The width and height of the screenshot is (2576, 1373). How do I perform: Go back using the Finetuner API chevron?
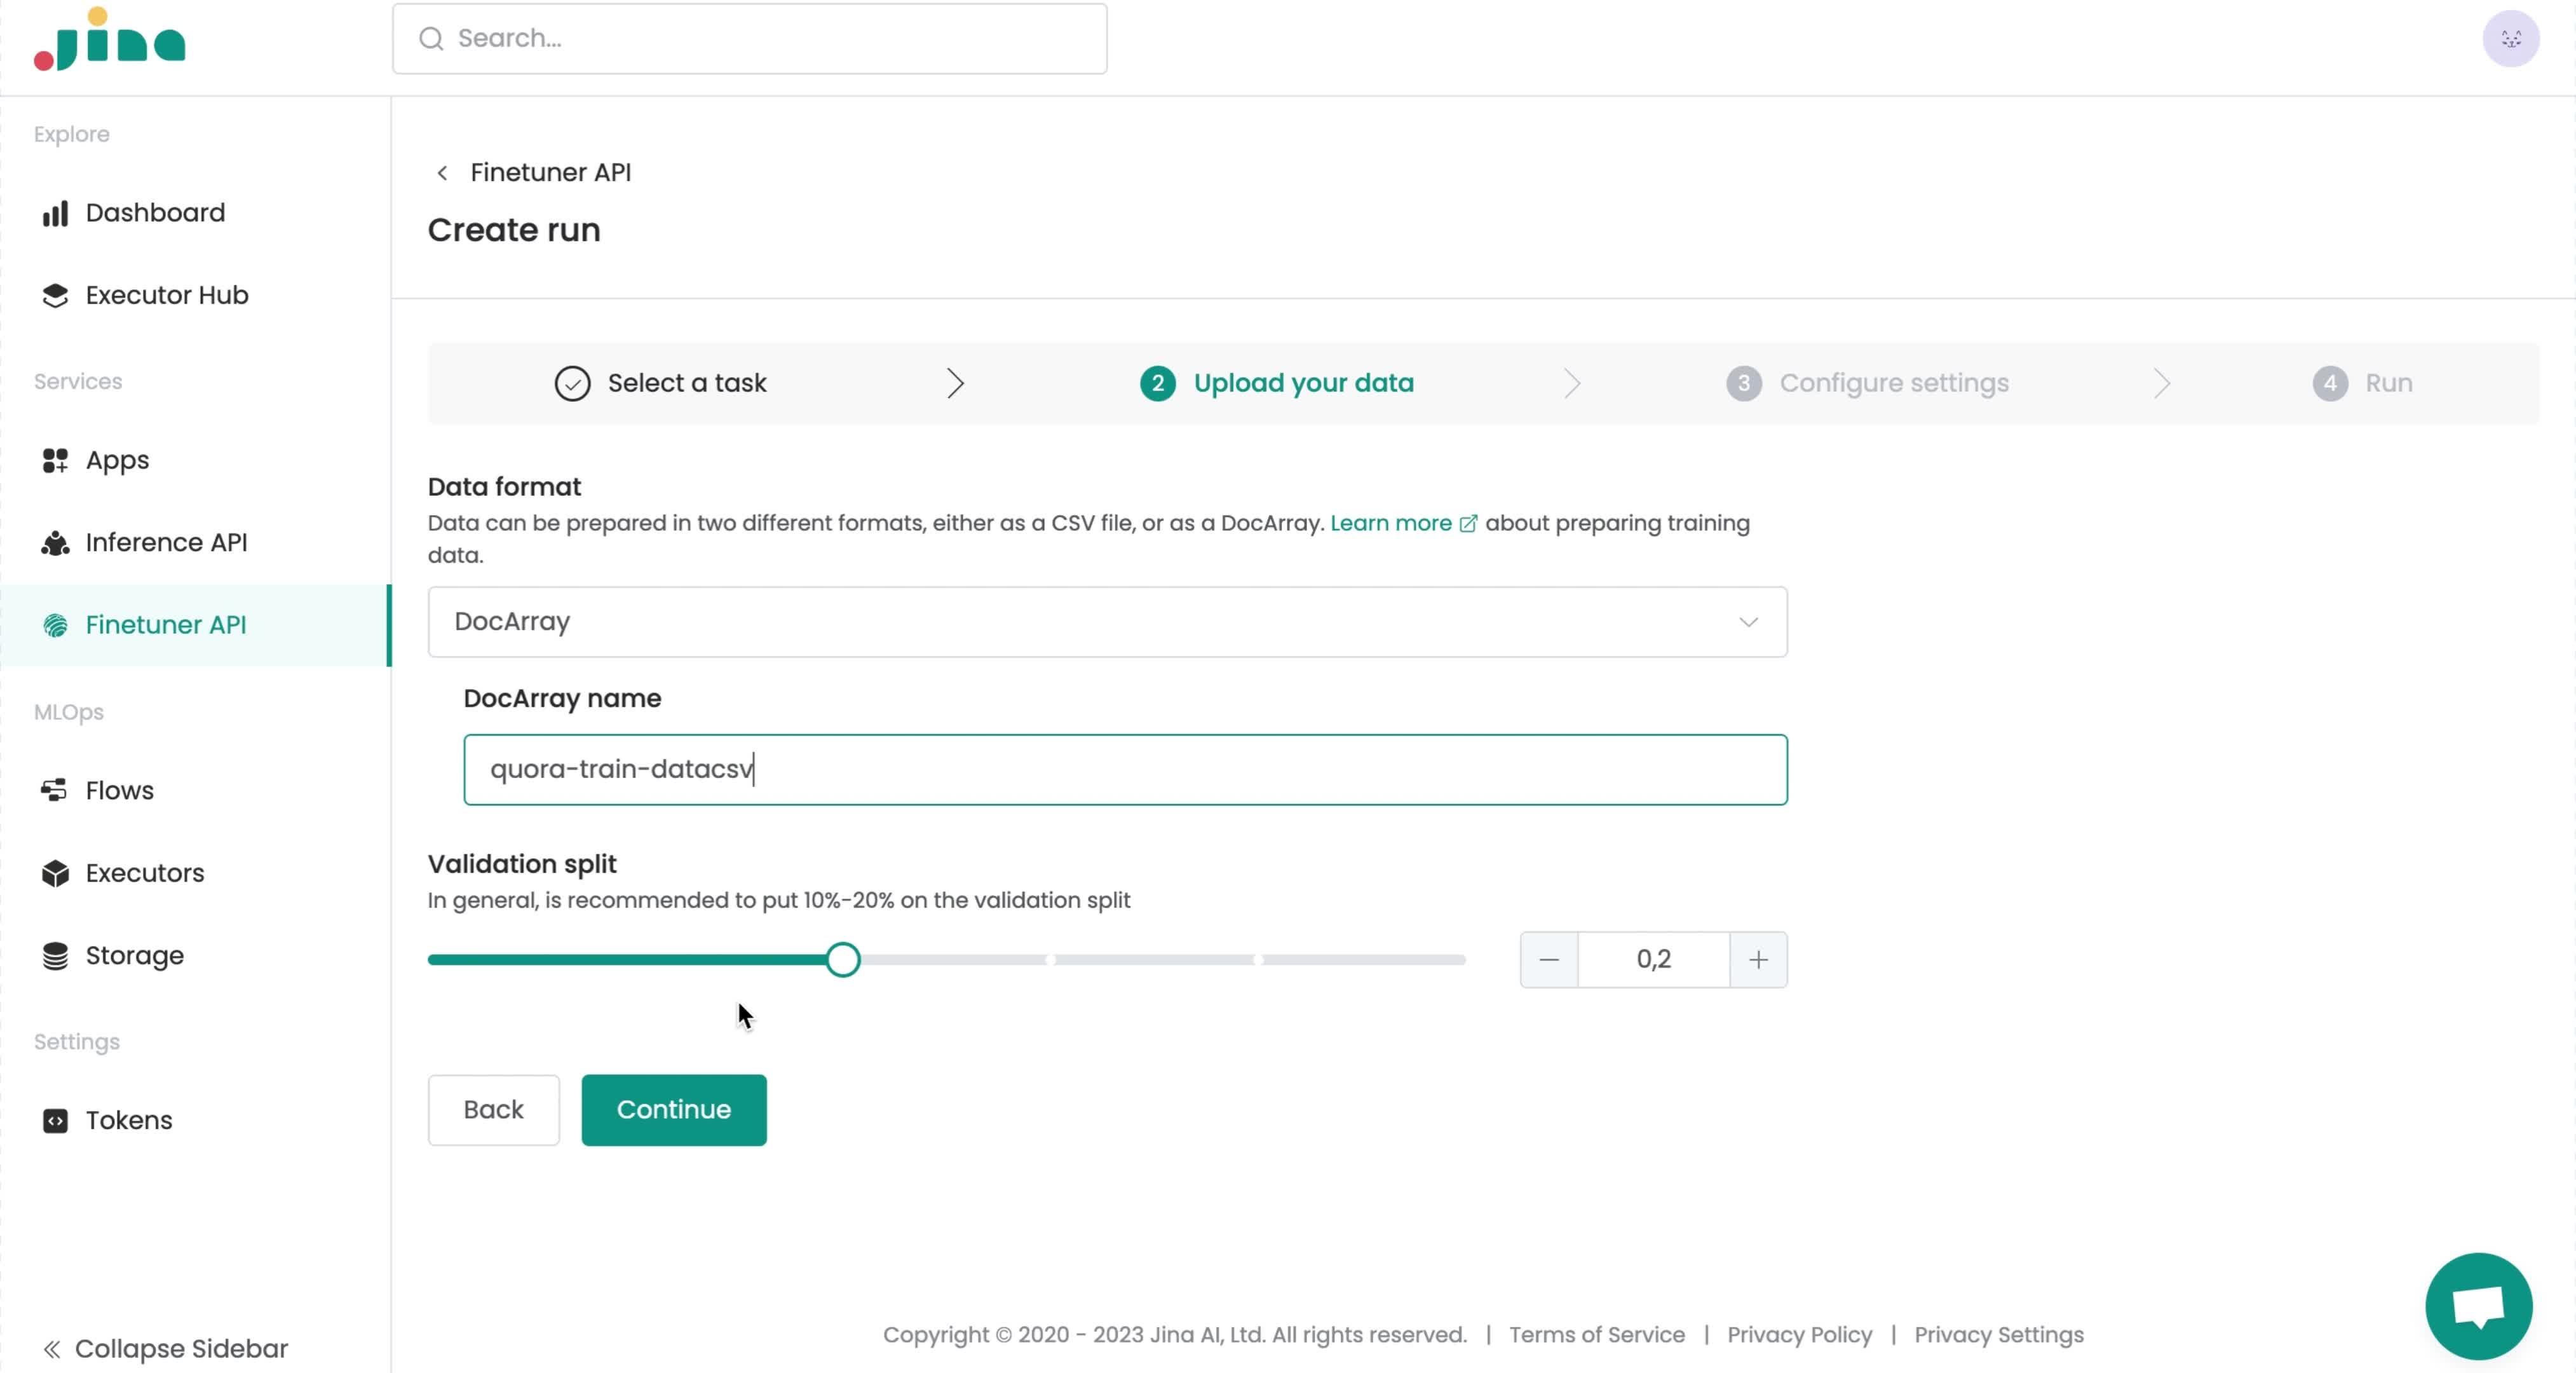click(x=442, y=173)
